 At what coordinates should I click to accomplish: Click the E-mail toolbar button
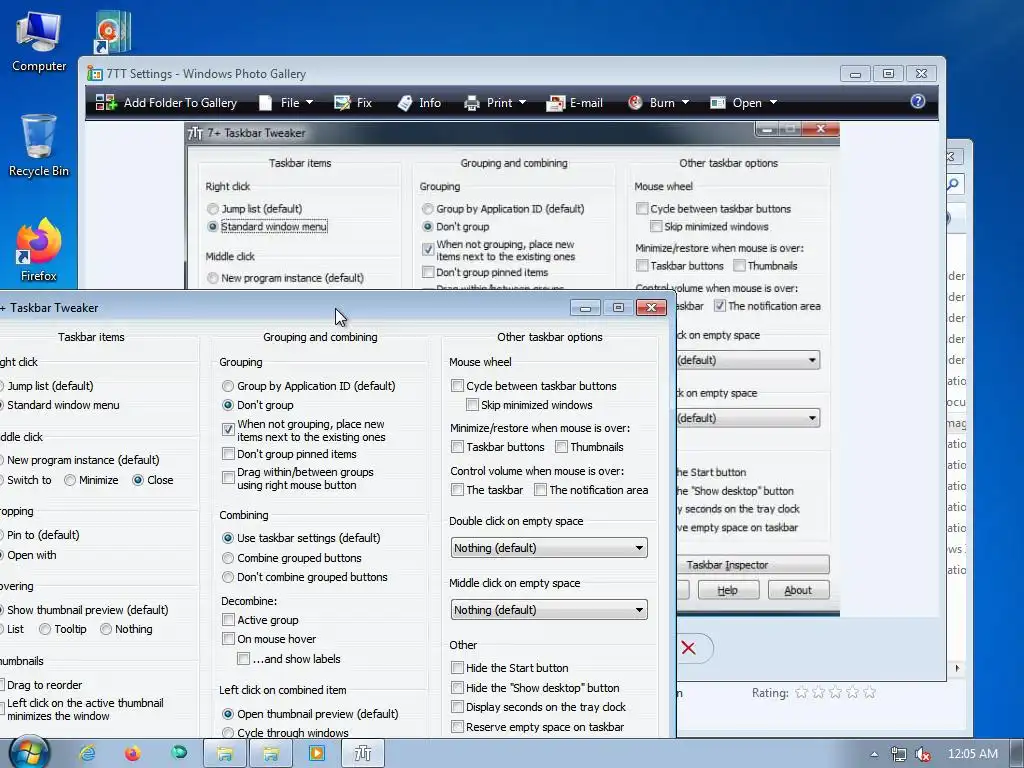tap(575, 103)
